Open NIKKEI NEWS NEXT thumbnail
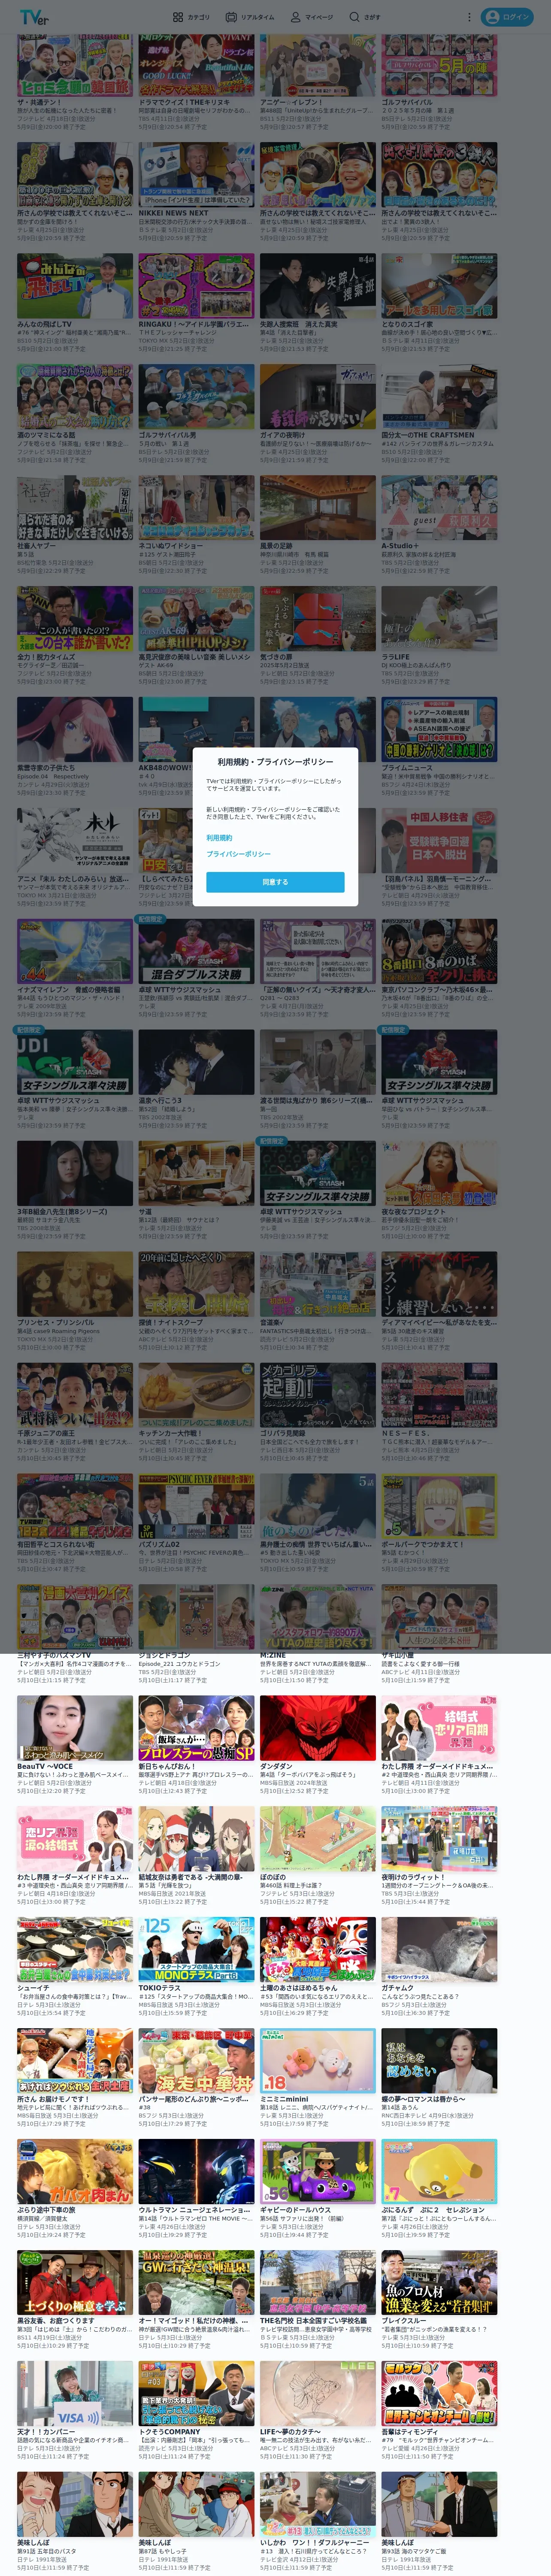 [x=196, y=174]
